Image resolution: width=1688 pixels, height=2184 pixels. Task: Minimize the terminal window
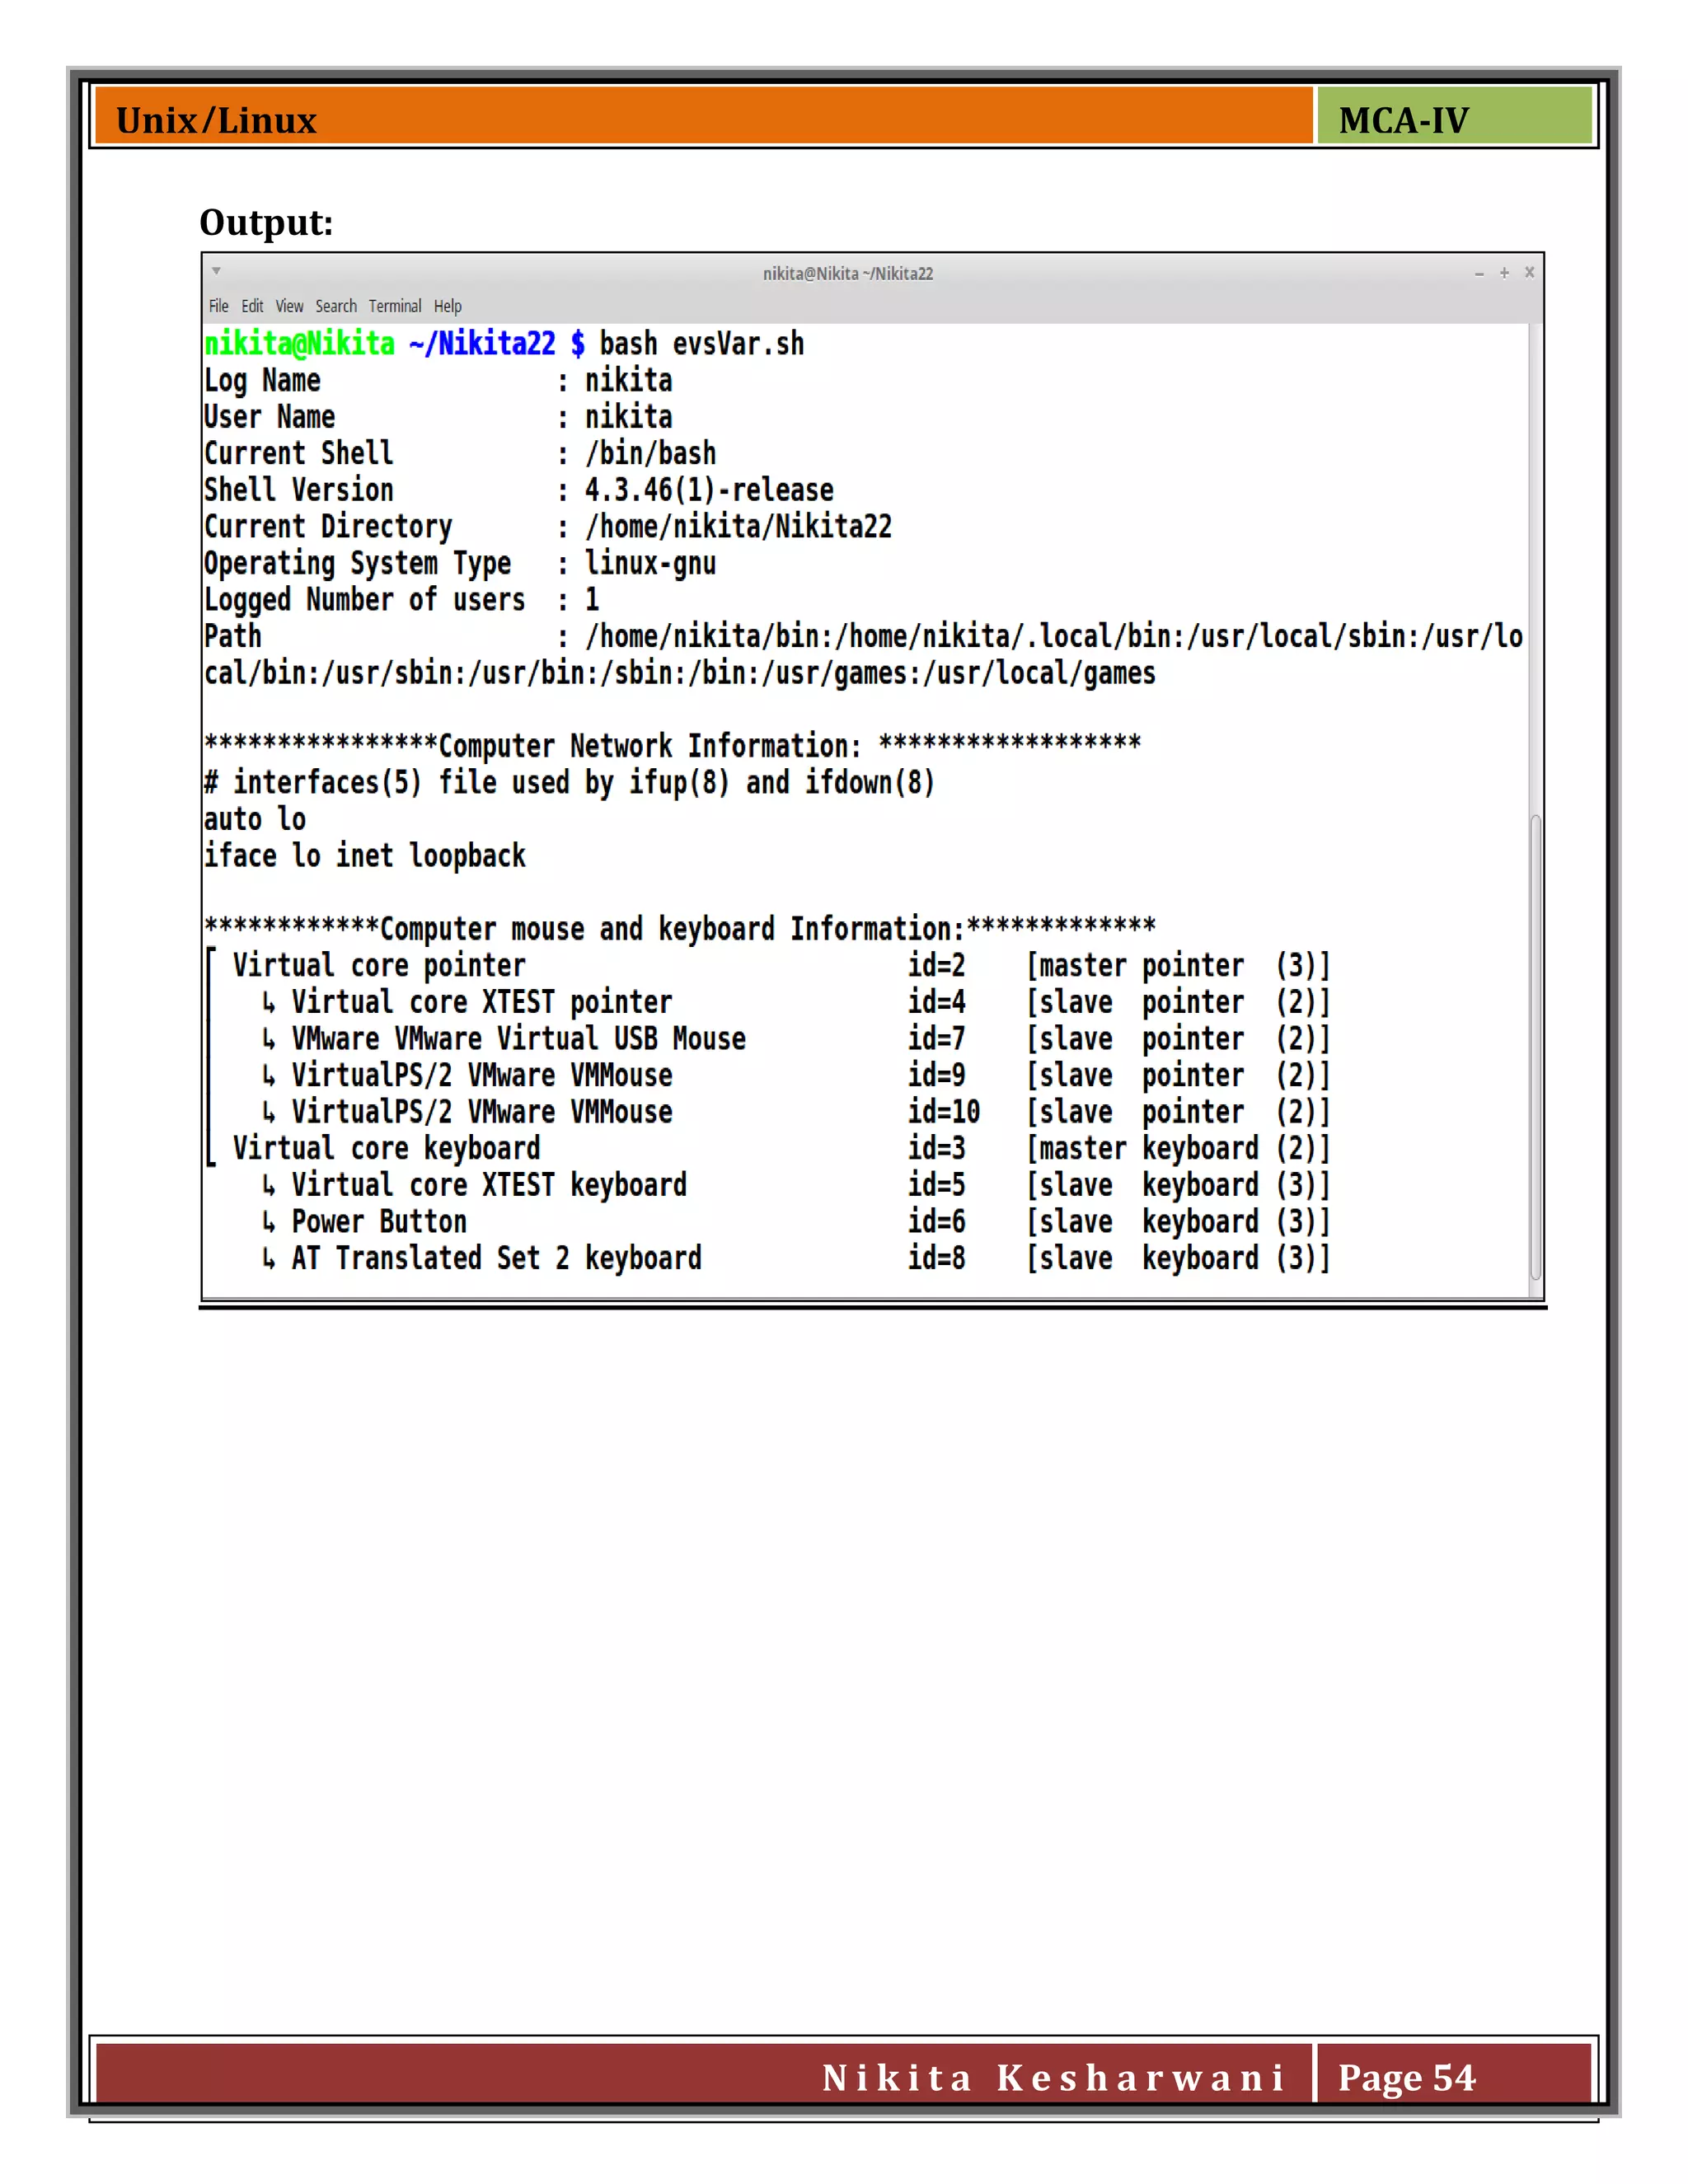point(1479,273)
